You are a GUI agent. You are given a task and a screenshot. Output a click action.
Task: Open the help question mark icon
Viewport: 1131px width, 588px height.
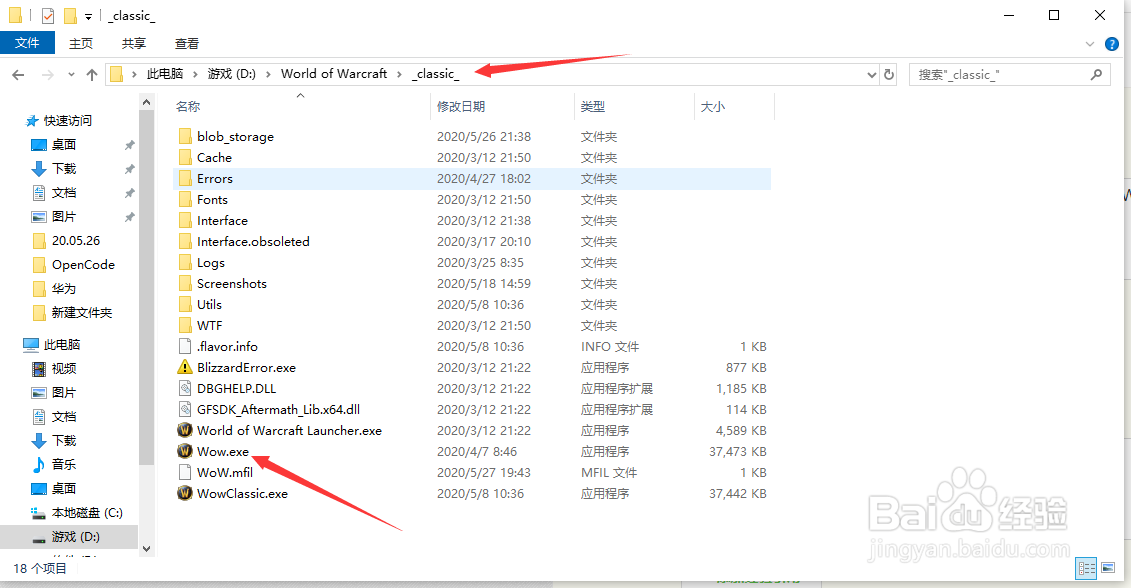click(x=1112, y=44)
